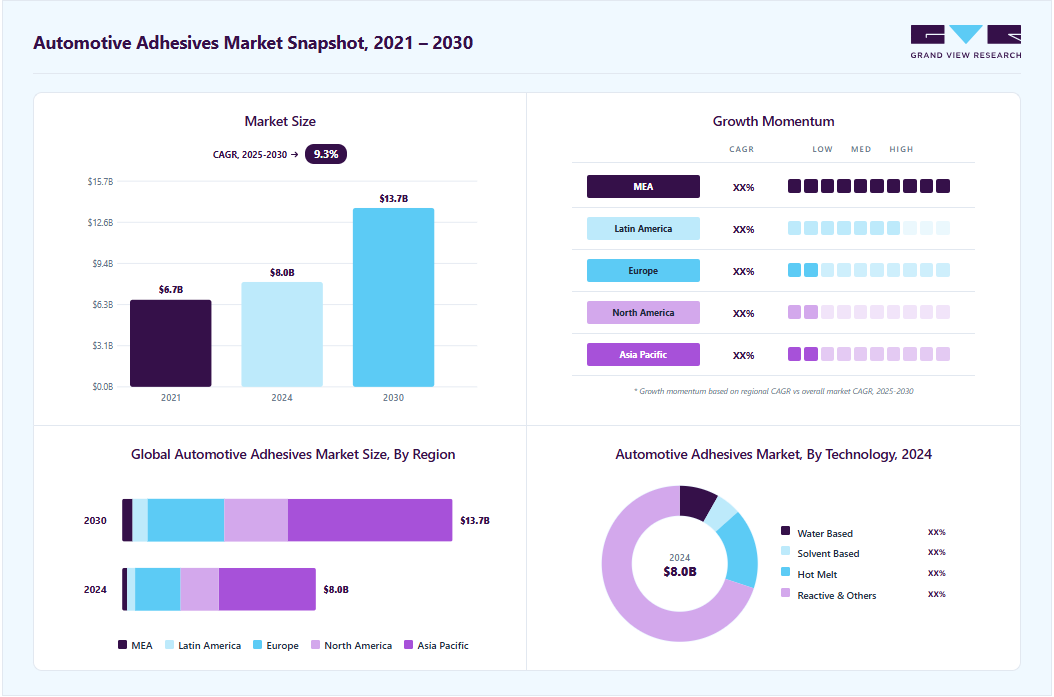The width and height of the screenshot is (1054, 697).
Task: Click the North America segment of 2030 stacked bar
Action: tap(255, 520)
